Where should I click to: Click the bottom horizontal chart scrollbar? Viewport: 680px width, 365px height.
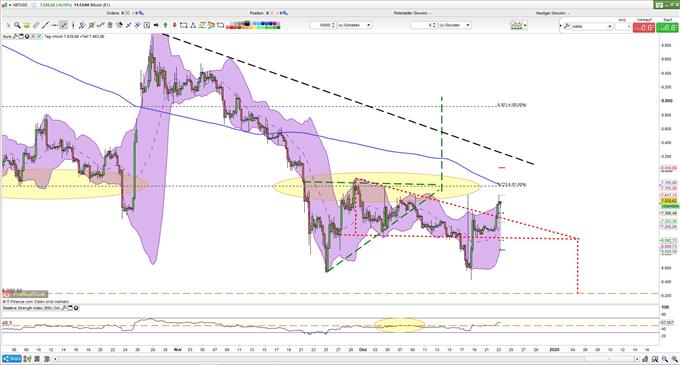346,359
